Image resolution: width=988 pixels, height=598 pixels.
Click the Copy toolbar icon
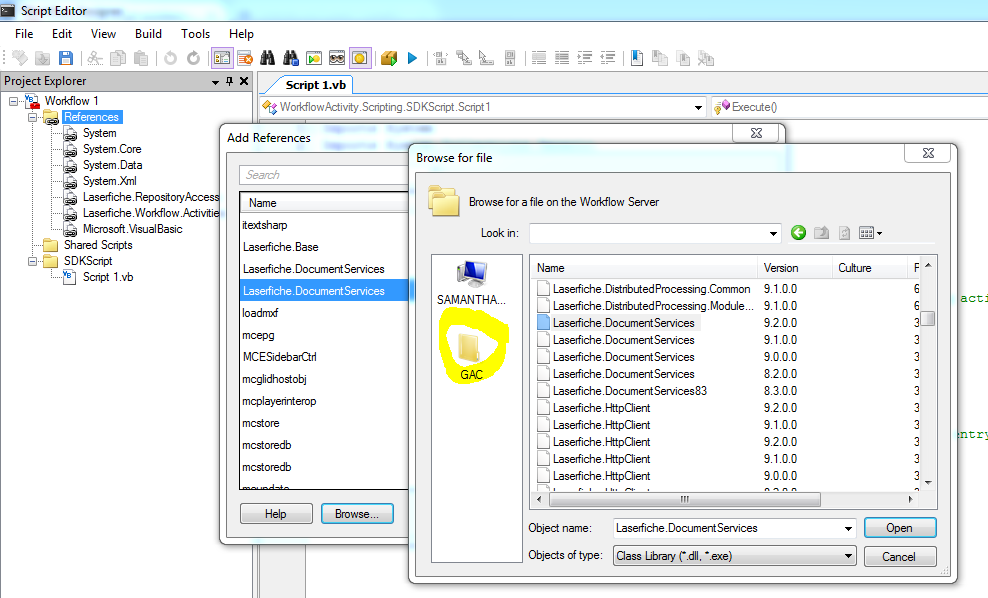tap(118, 58)
